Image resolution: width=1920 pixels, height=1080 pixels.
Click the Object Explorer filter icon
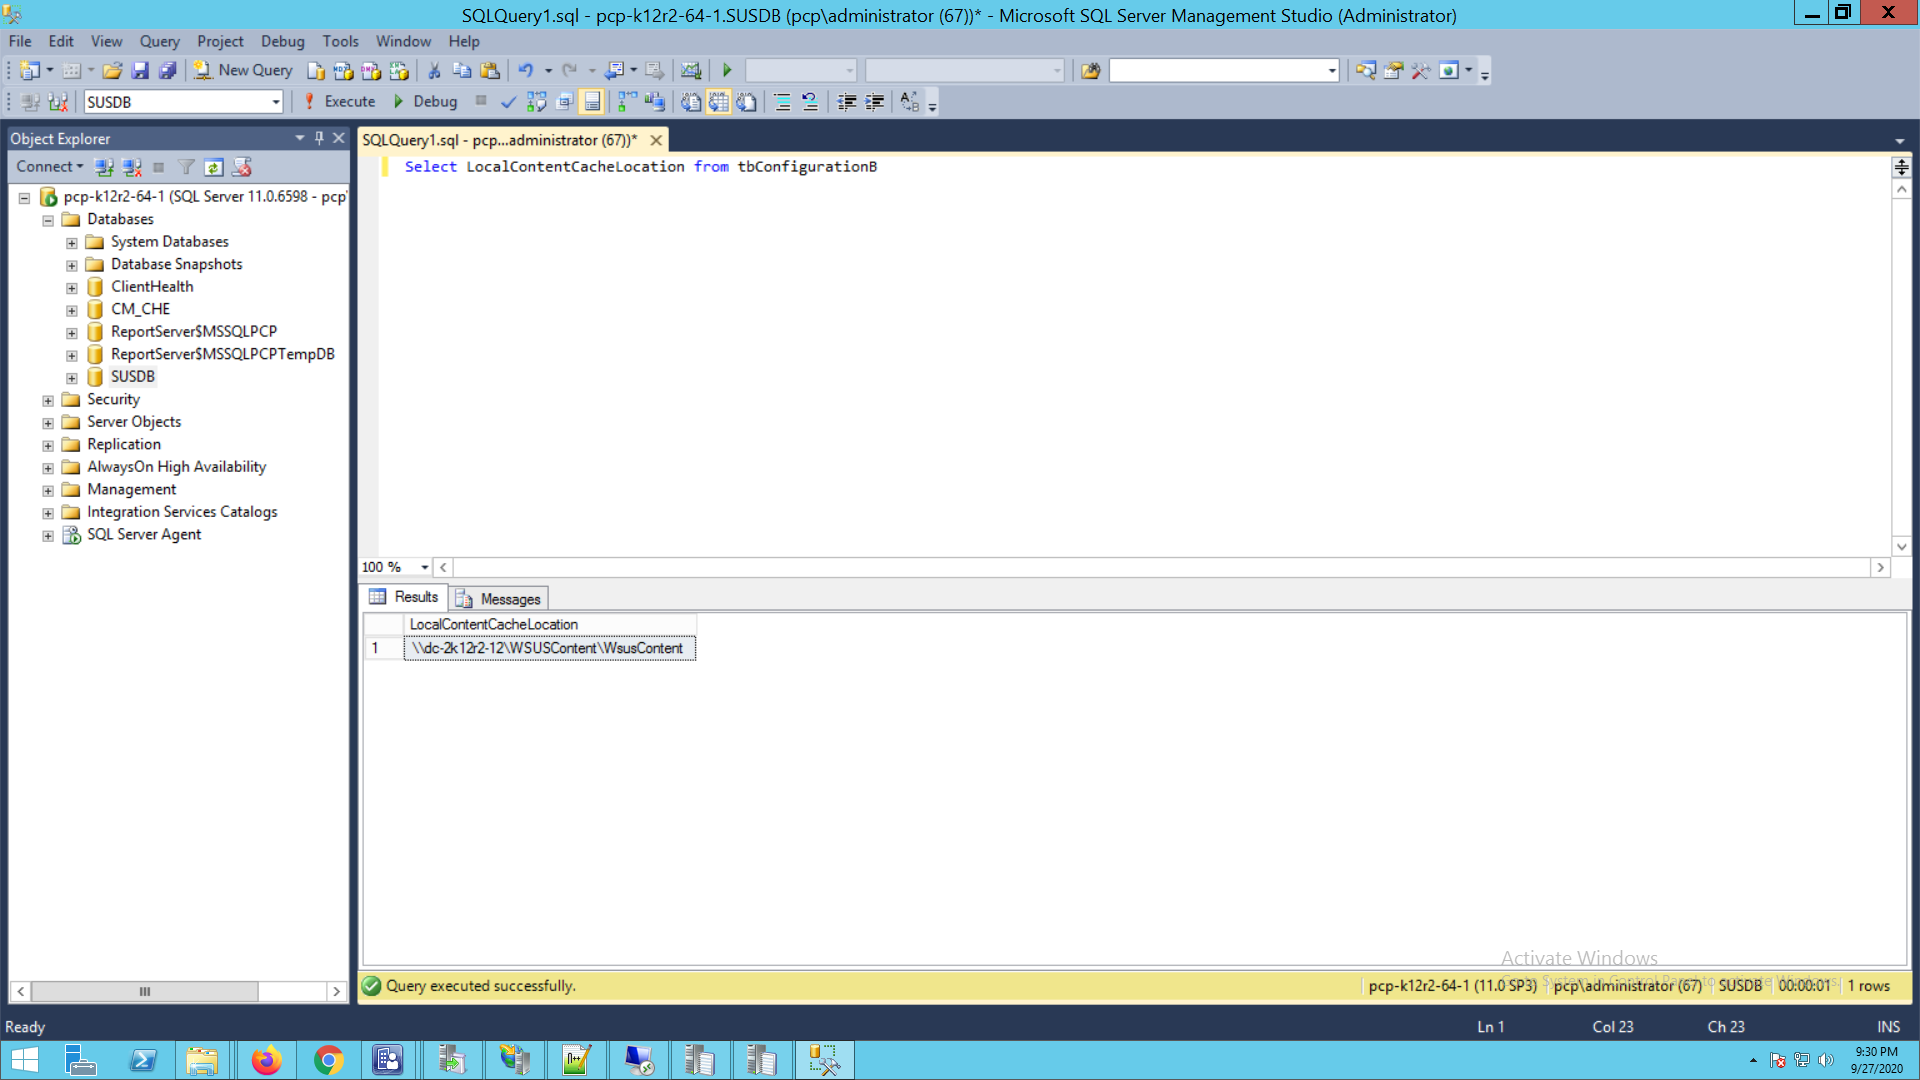point(186,167)
